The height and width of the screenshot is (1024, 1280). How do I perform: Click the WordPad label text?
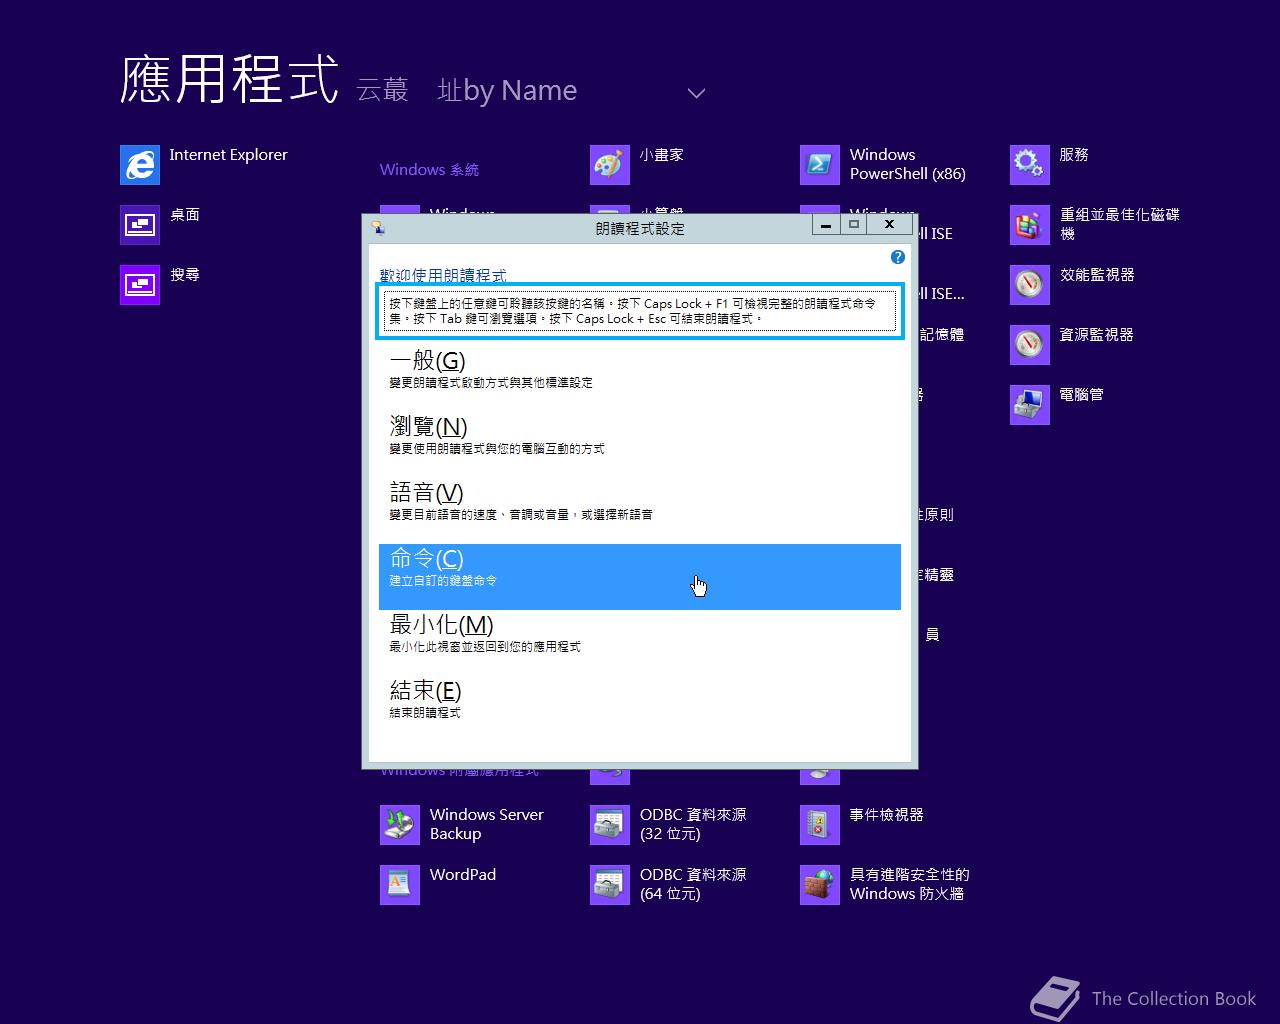[463, 875]
